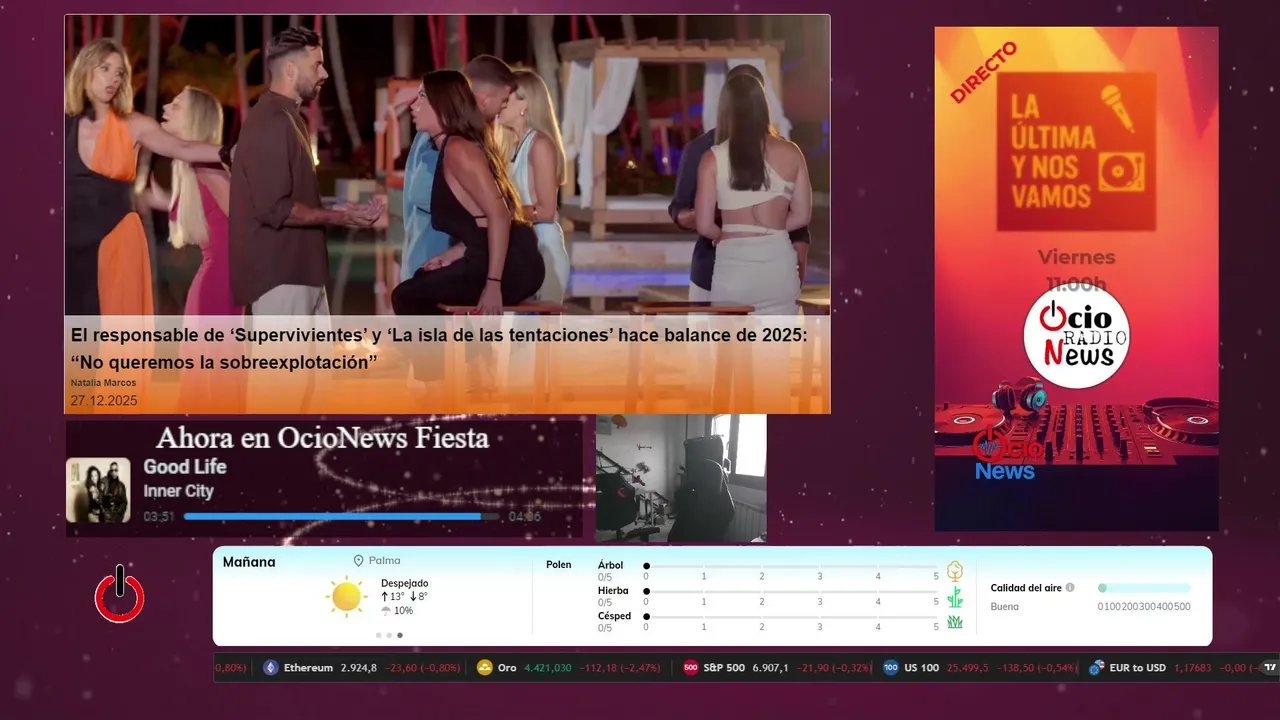Click the DIRECTO banner on poster
This screenshot has height=720, width=1280.
click(x=984, y=72)
